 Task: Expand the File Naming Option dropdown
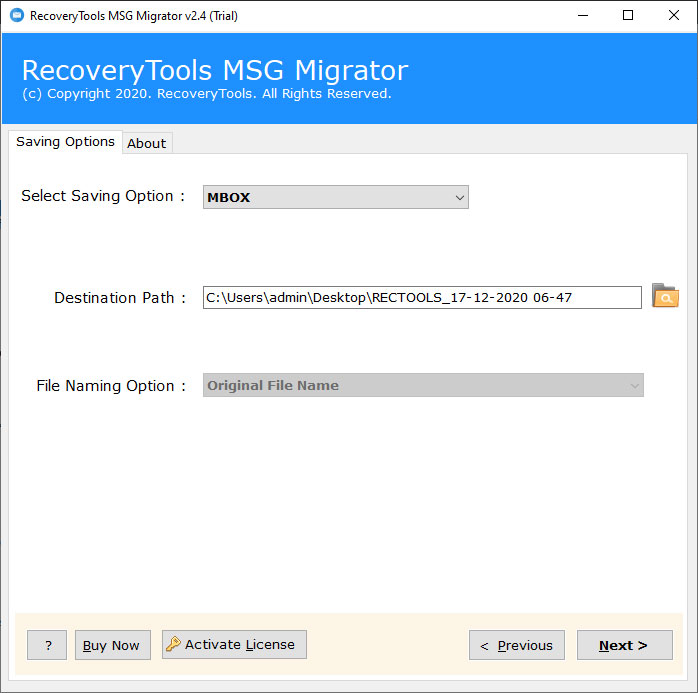pos(423,385)
